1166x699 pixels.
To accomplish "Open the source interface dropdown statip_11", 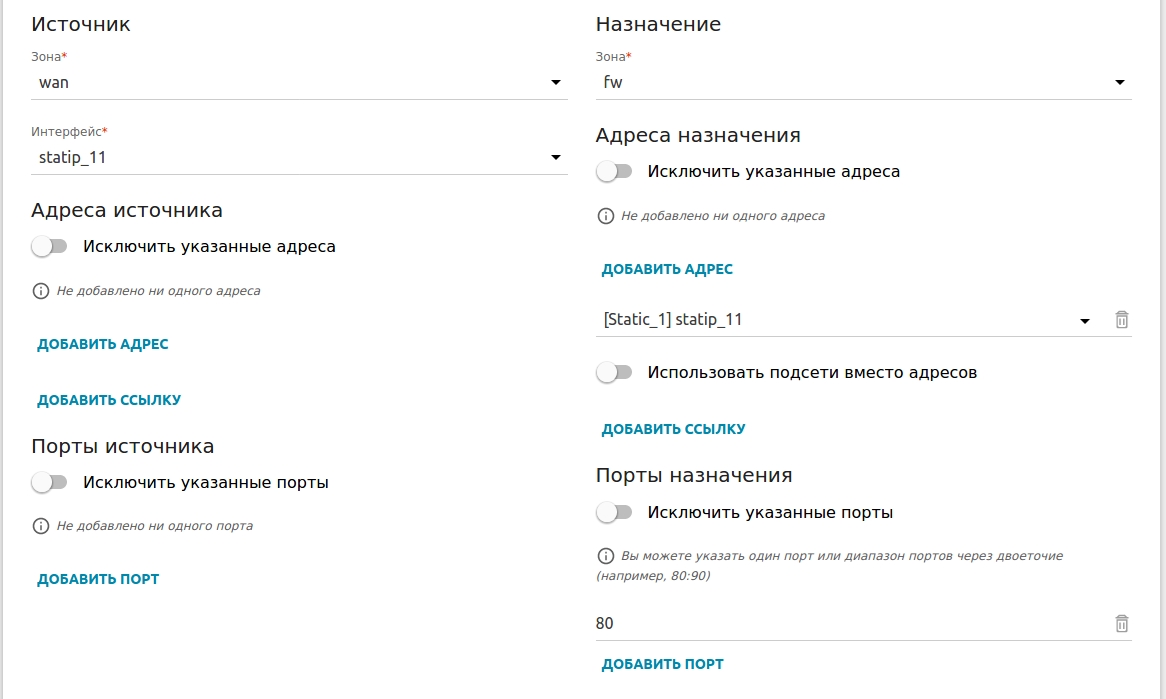I will (x=298, y=157).
